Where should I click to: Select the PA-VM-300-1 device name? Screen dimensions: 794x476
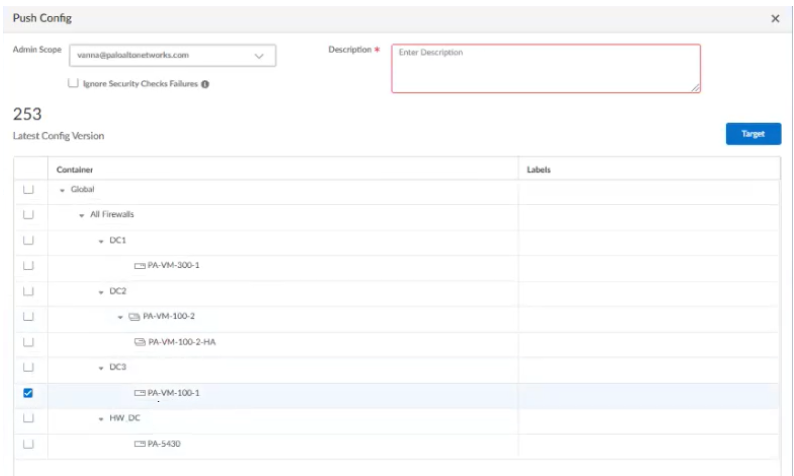pos(173,265)
